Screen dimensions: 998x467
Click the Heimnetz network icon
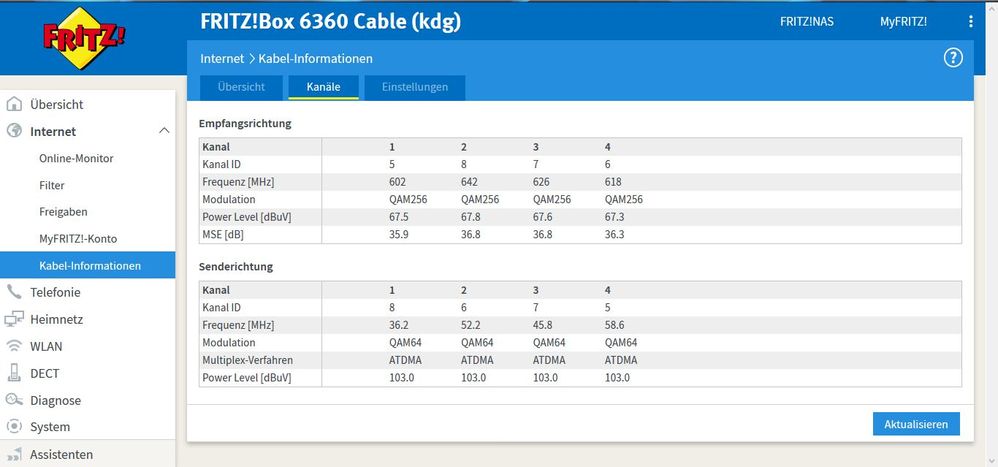(x=14, y=319)
